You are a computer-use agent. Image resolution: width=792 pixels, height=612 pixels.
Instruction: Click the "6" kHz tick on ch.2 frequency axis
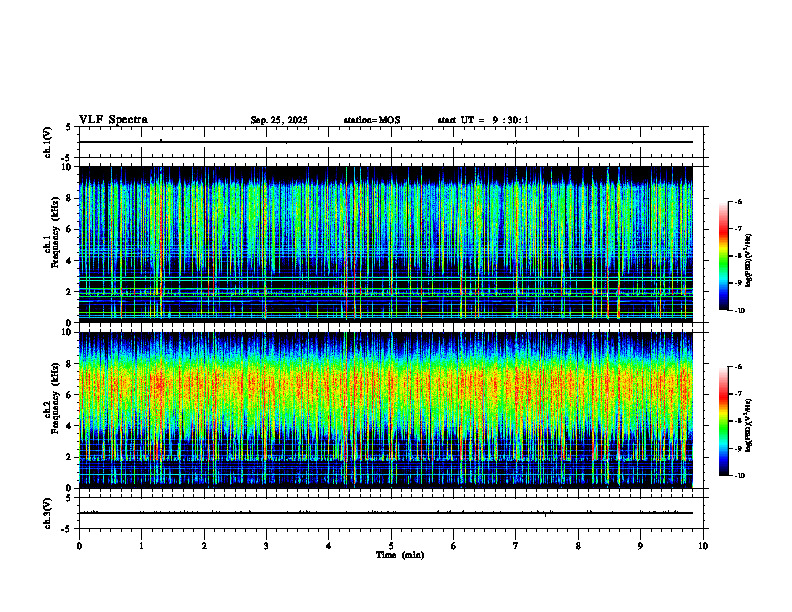tap(70, 395)
